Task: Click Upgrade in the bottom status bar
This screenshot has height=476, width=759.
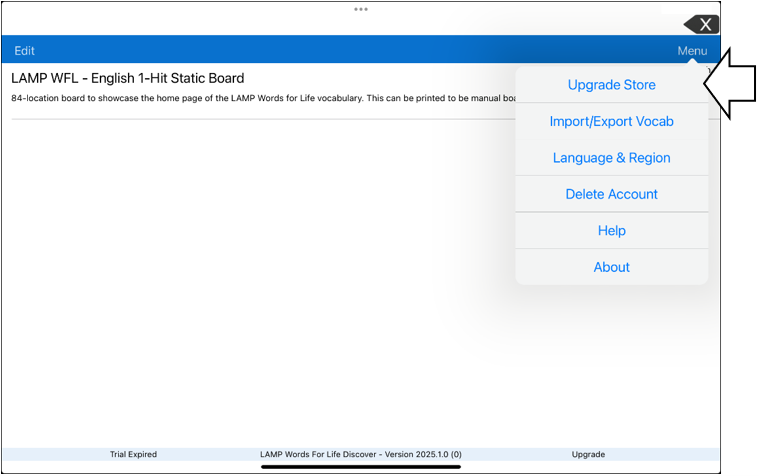Action: tap(588, 454)
